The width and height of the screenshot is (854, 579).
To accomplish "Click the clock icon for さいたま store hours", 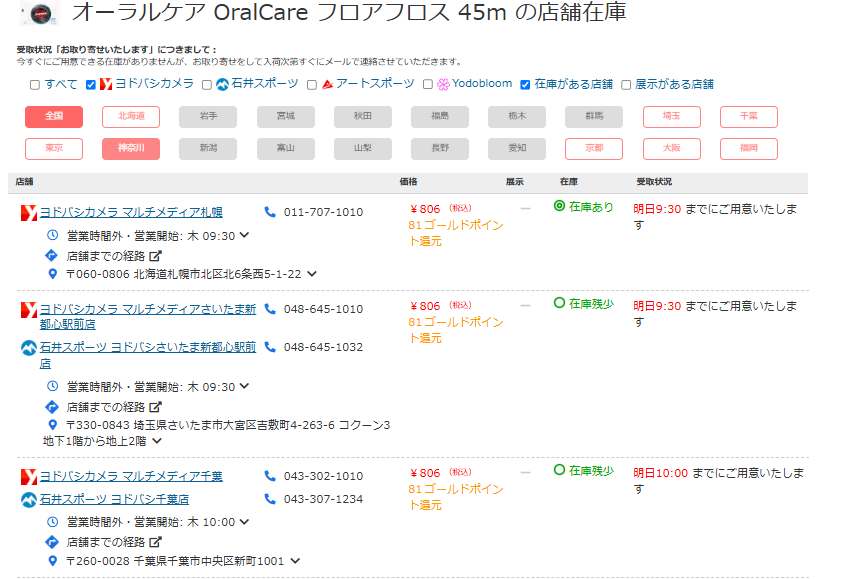I will click(52, 386).
